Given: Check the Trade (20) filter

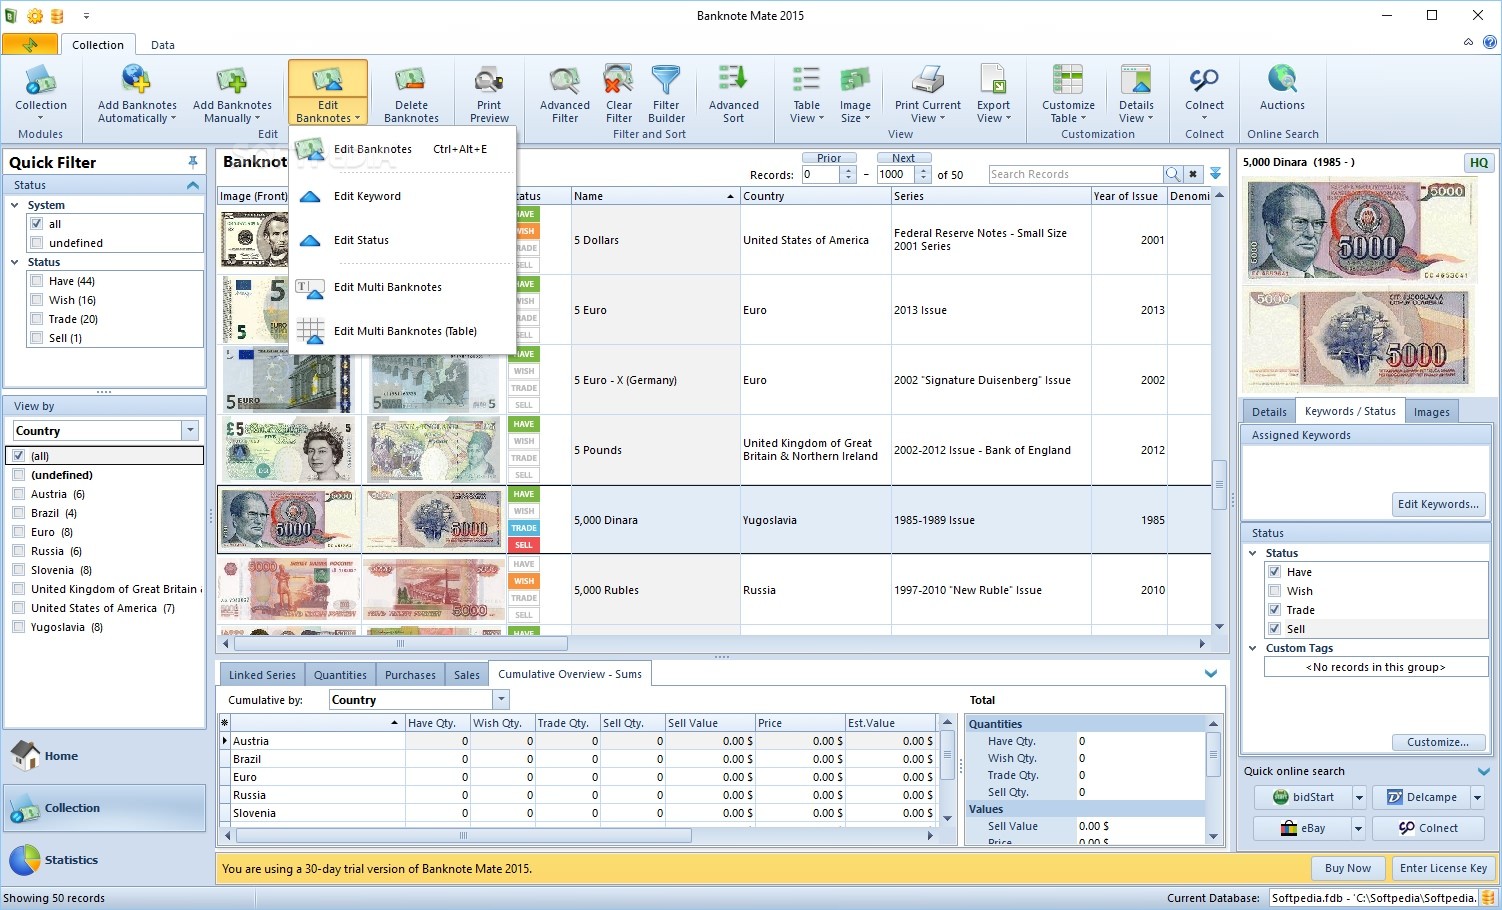Looking at the screenshot, I should click(37, 319).
